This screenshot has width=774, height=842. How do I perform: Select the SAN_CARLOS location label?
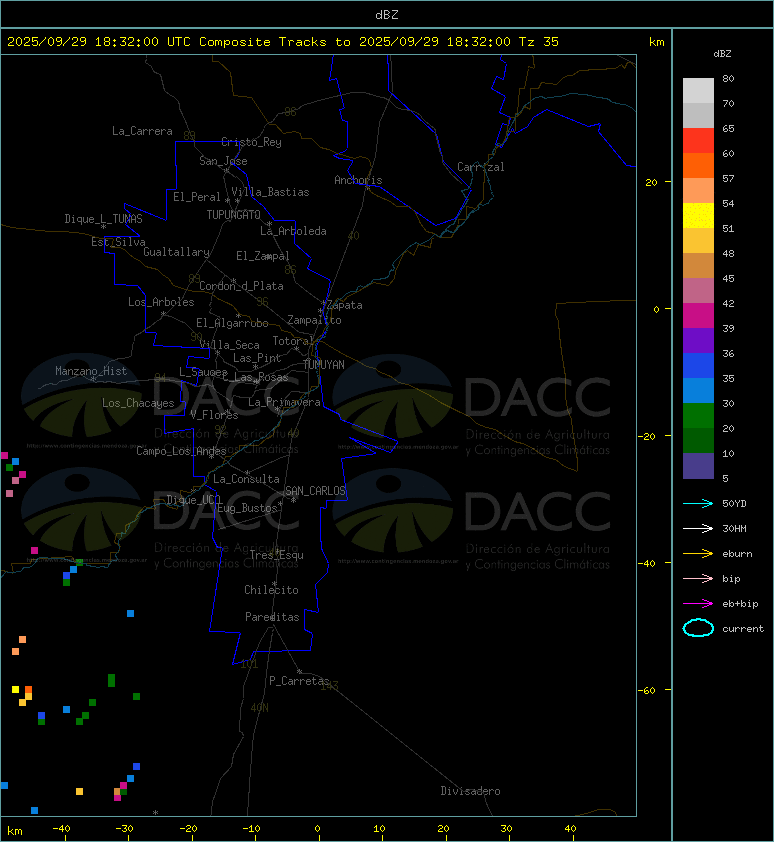click(x=315, y=491)
